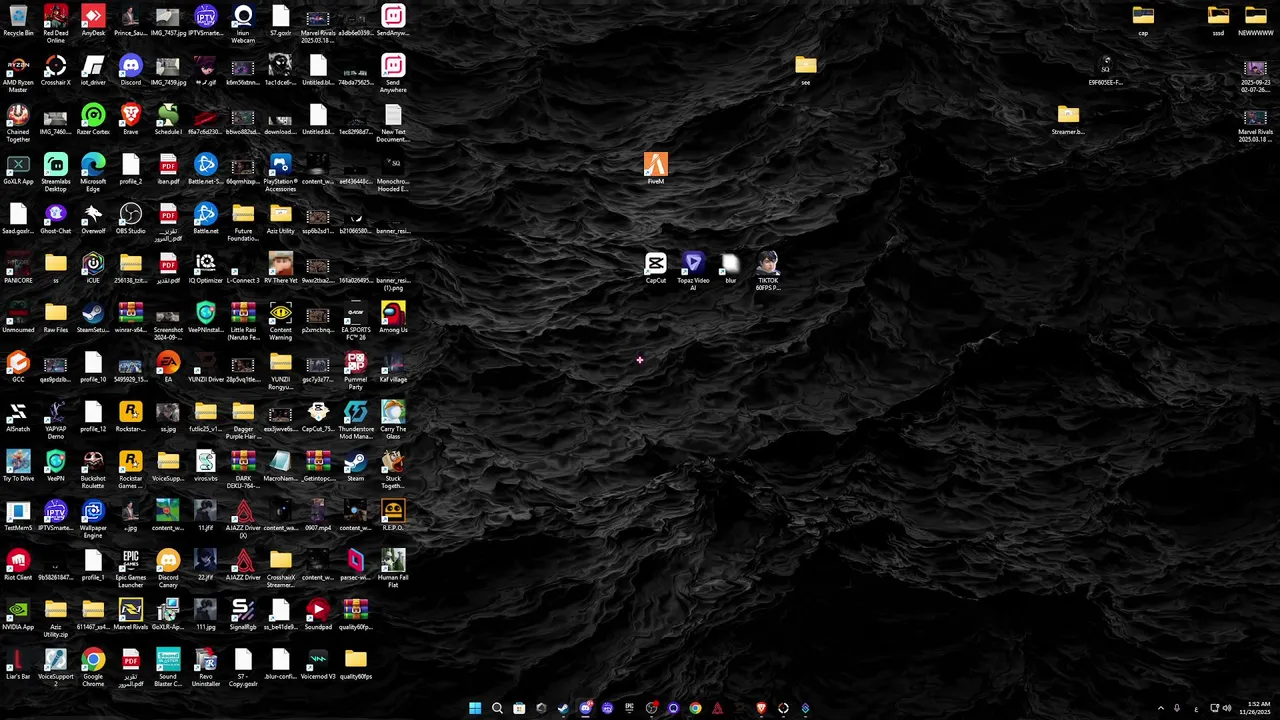The width and height of the screenshot is (1280, 720).
Task: Launch Carry The Glass shortcut
Action: pyautogui.click(x=393, y=421)
